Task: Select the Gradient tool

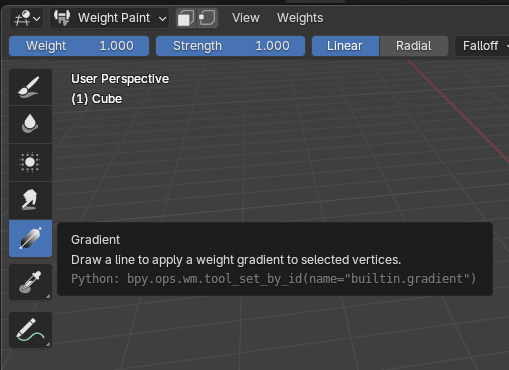Action: point(30,238)
